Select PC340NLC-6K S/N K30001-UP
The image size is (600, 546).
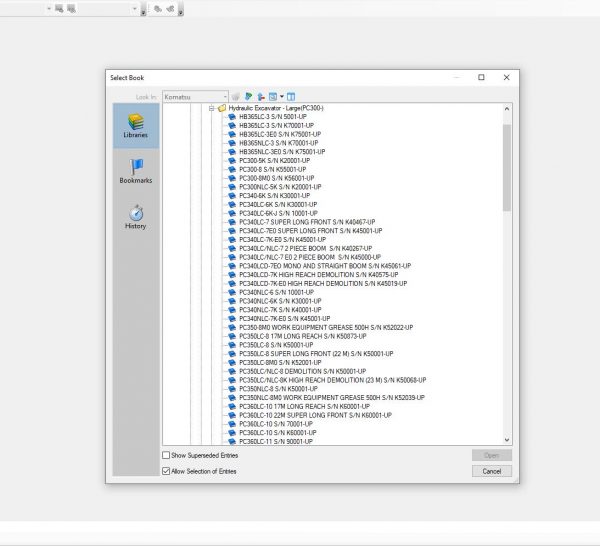tap(280, 301)
